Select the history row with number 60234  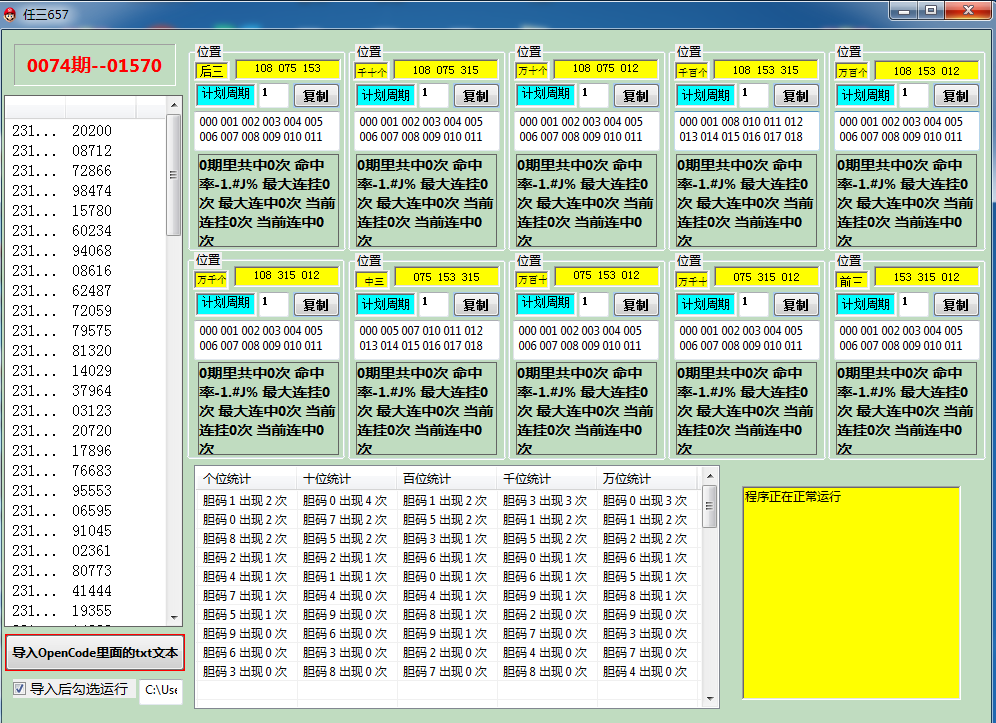click(86, 231)
